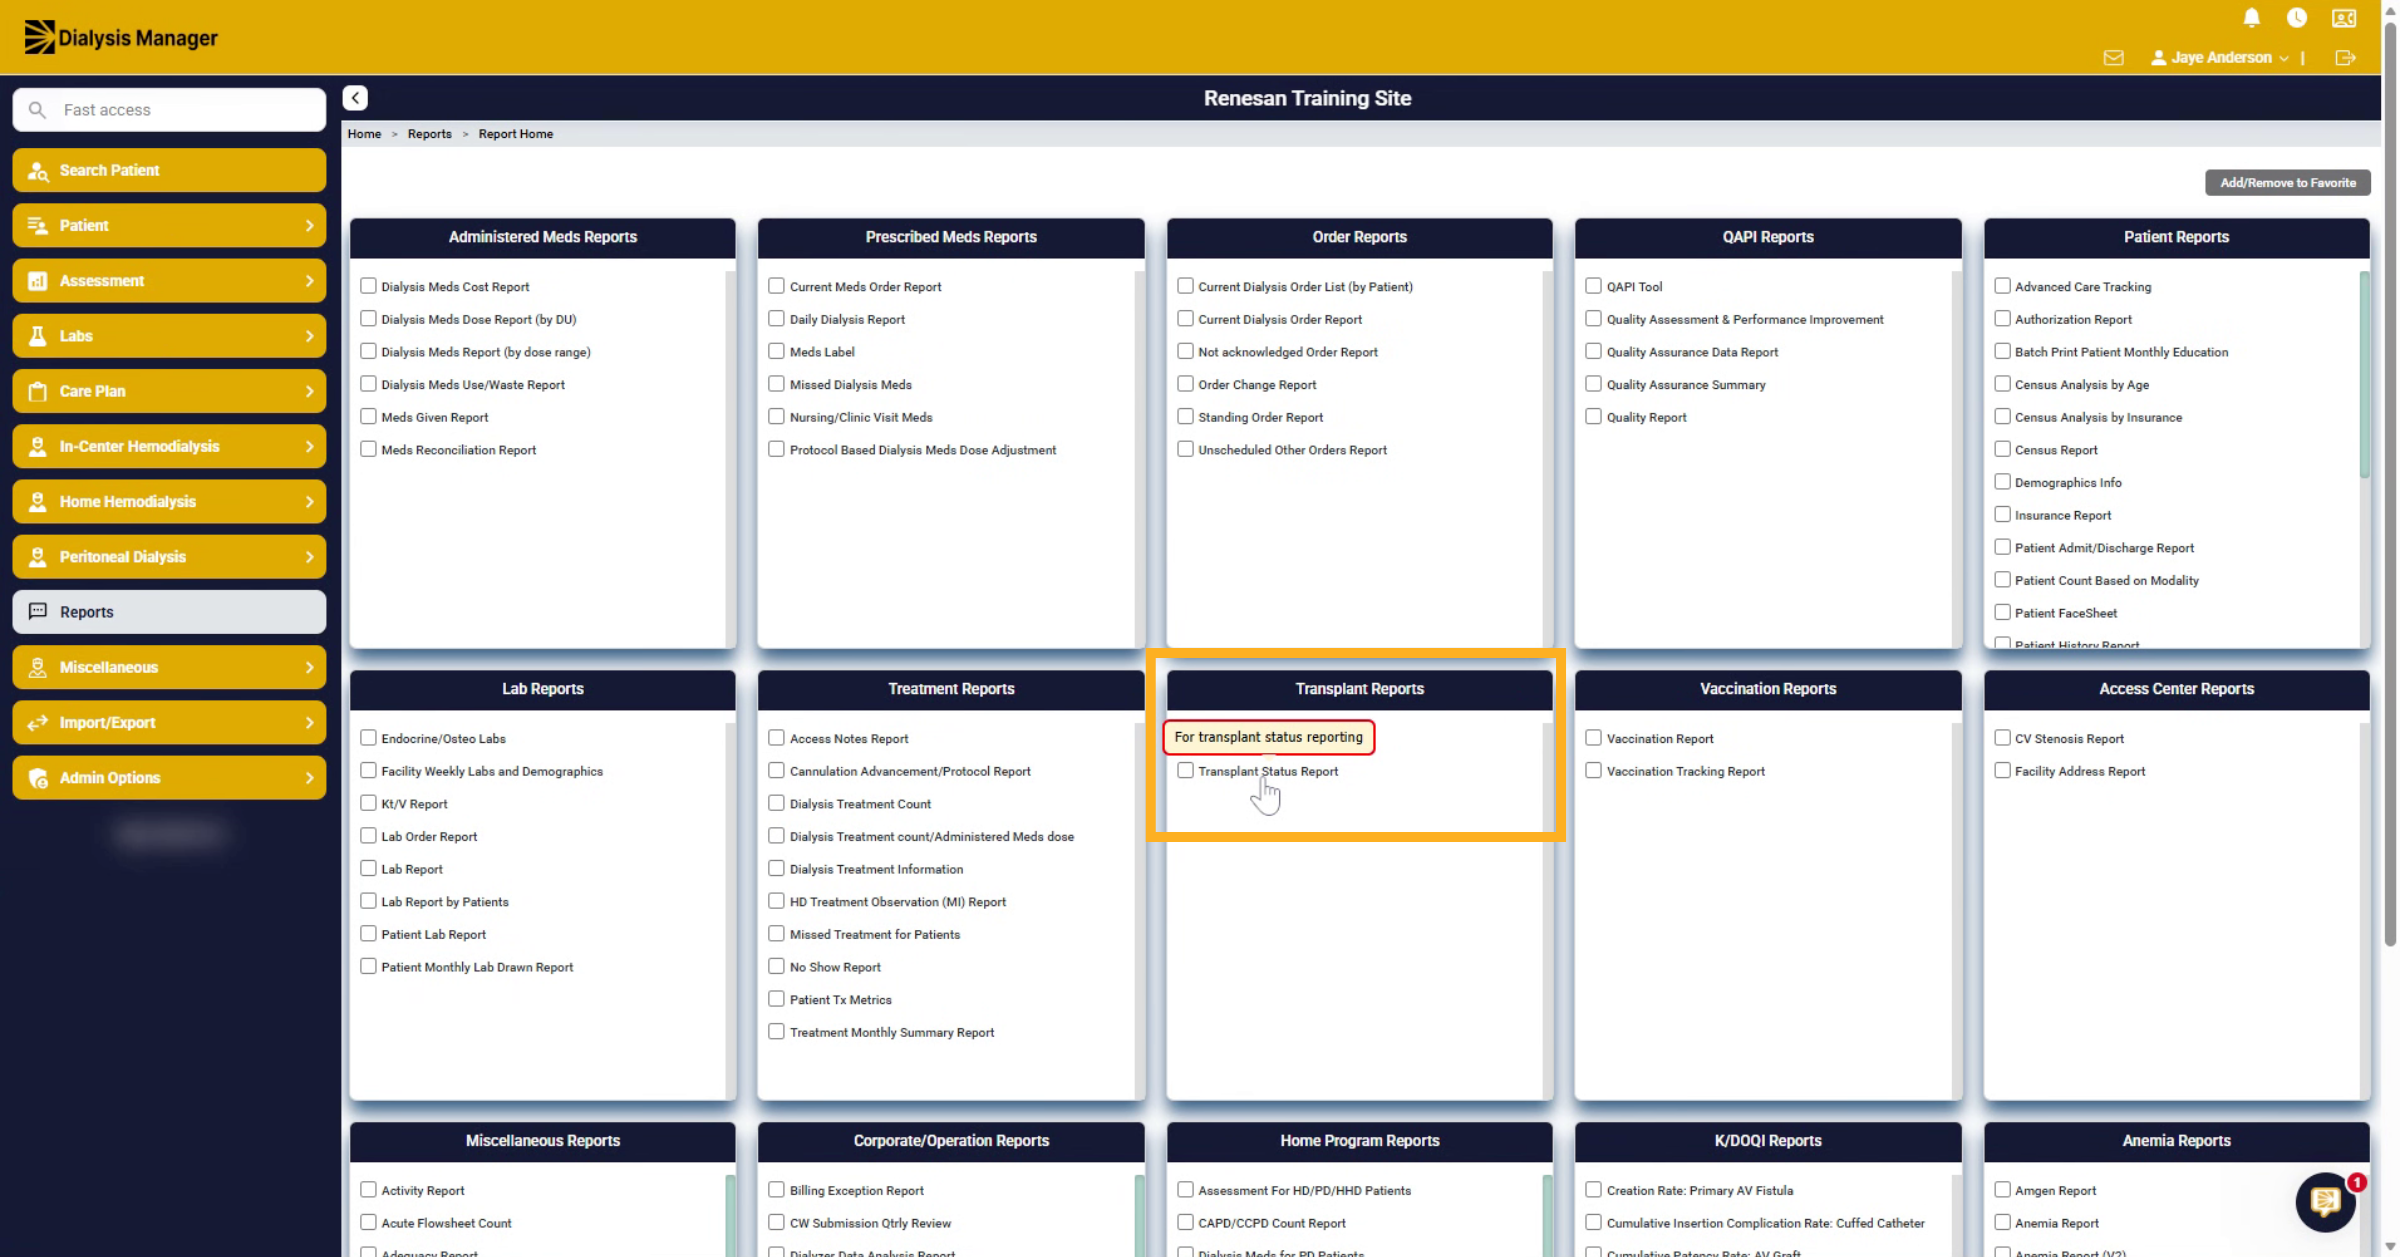Image resolution: width=2400 pixels, height=1257 pixels.
Task: Click the logout icon
Action: click(2345, 58)
